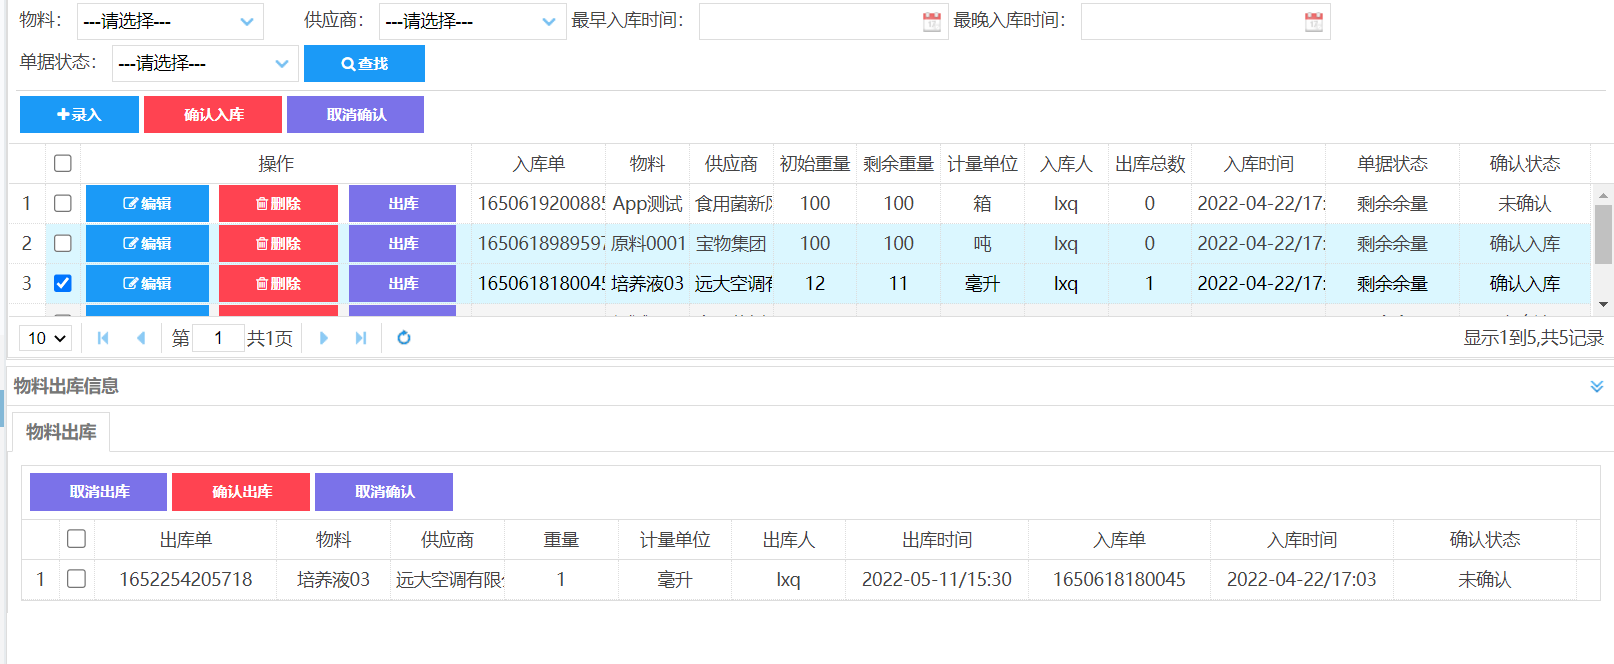The width and height of the screenshot is (1614, 664).
Task: Click 出库 for the 培养液03 row
Action: pyautogui.click(x=402, y=283)
